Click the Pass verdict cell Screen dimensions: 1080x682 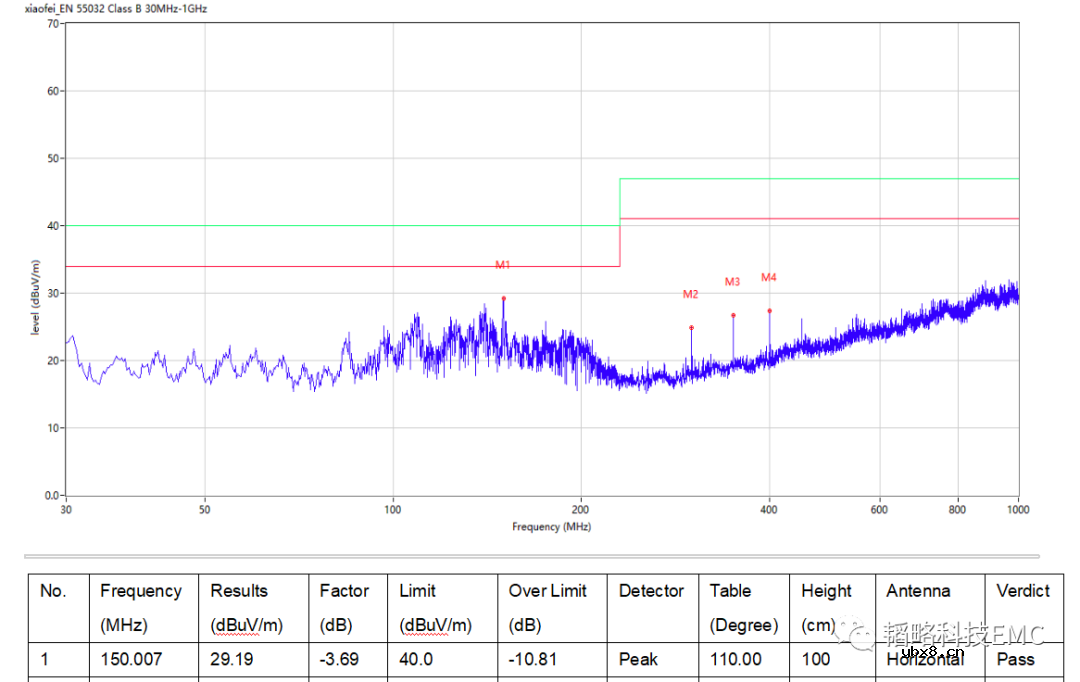1015,659
